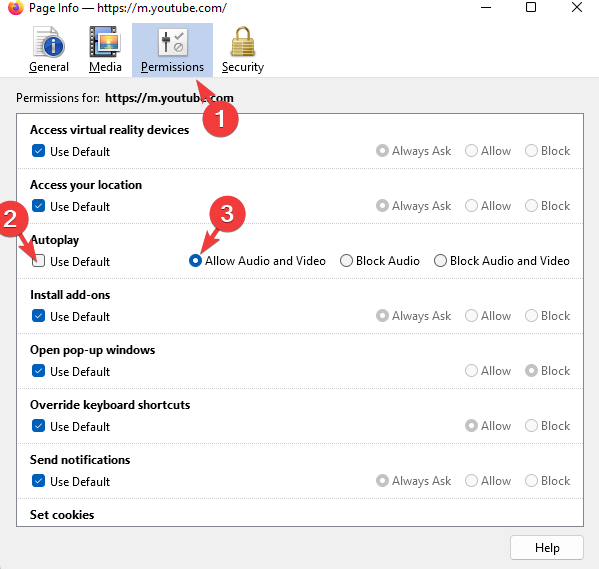The height and width of the screenshot is (569, 599).
Task: Choose Block for Access your location
Action: (531, 206)
